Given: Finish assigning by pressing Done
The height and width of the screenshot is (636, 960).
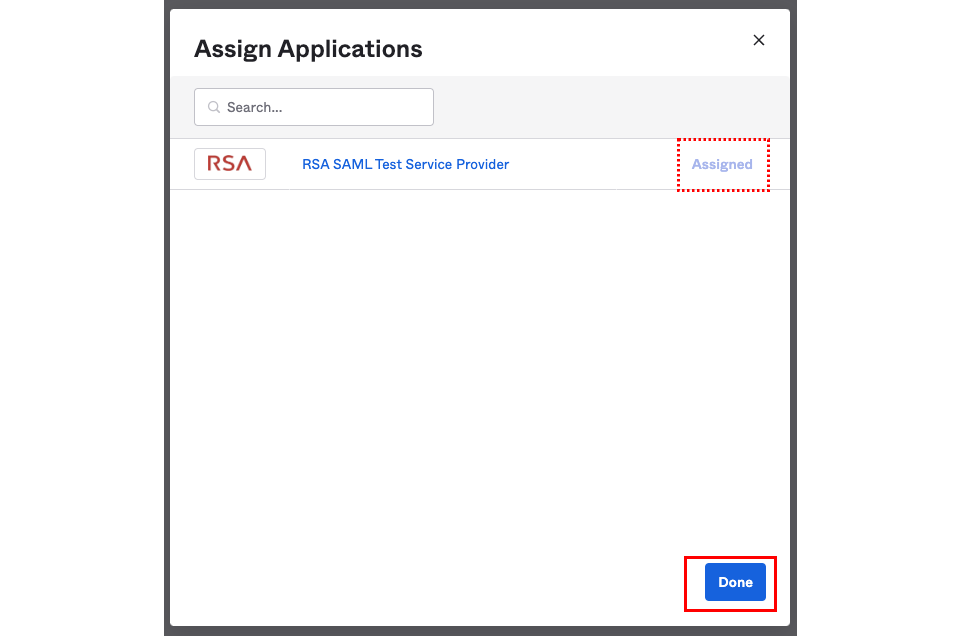Looking at the screenshot, I should (735, 582).
